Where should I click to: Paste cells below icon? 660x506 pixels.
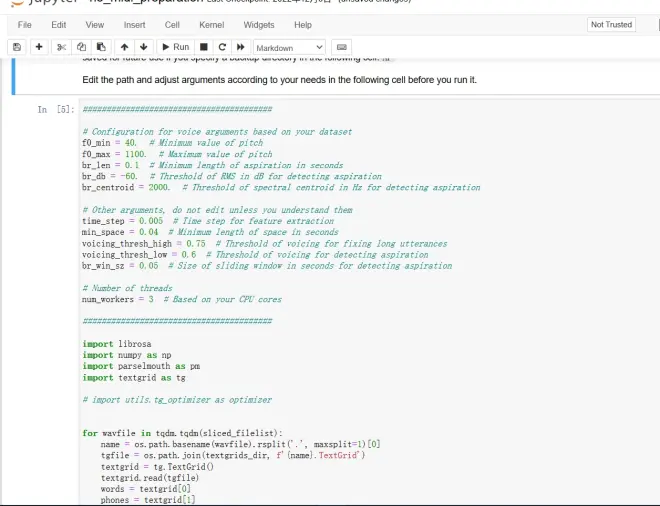pos(101,47)
